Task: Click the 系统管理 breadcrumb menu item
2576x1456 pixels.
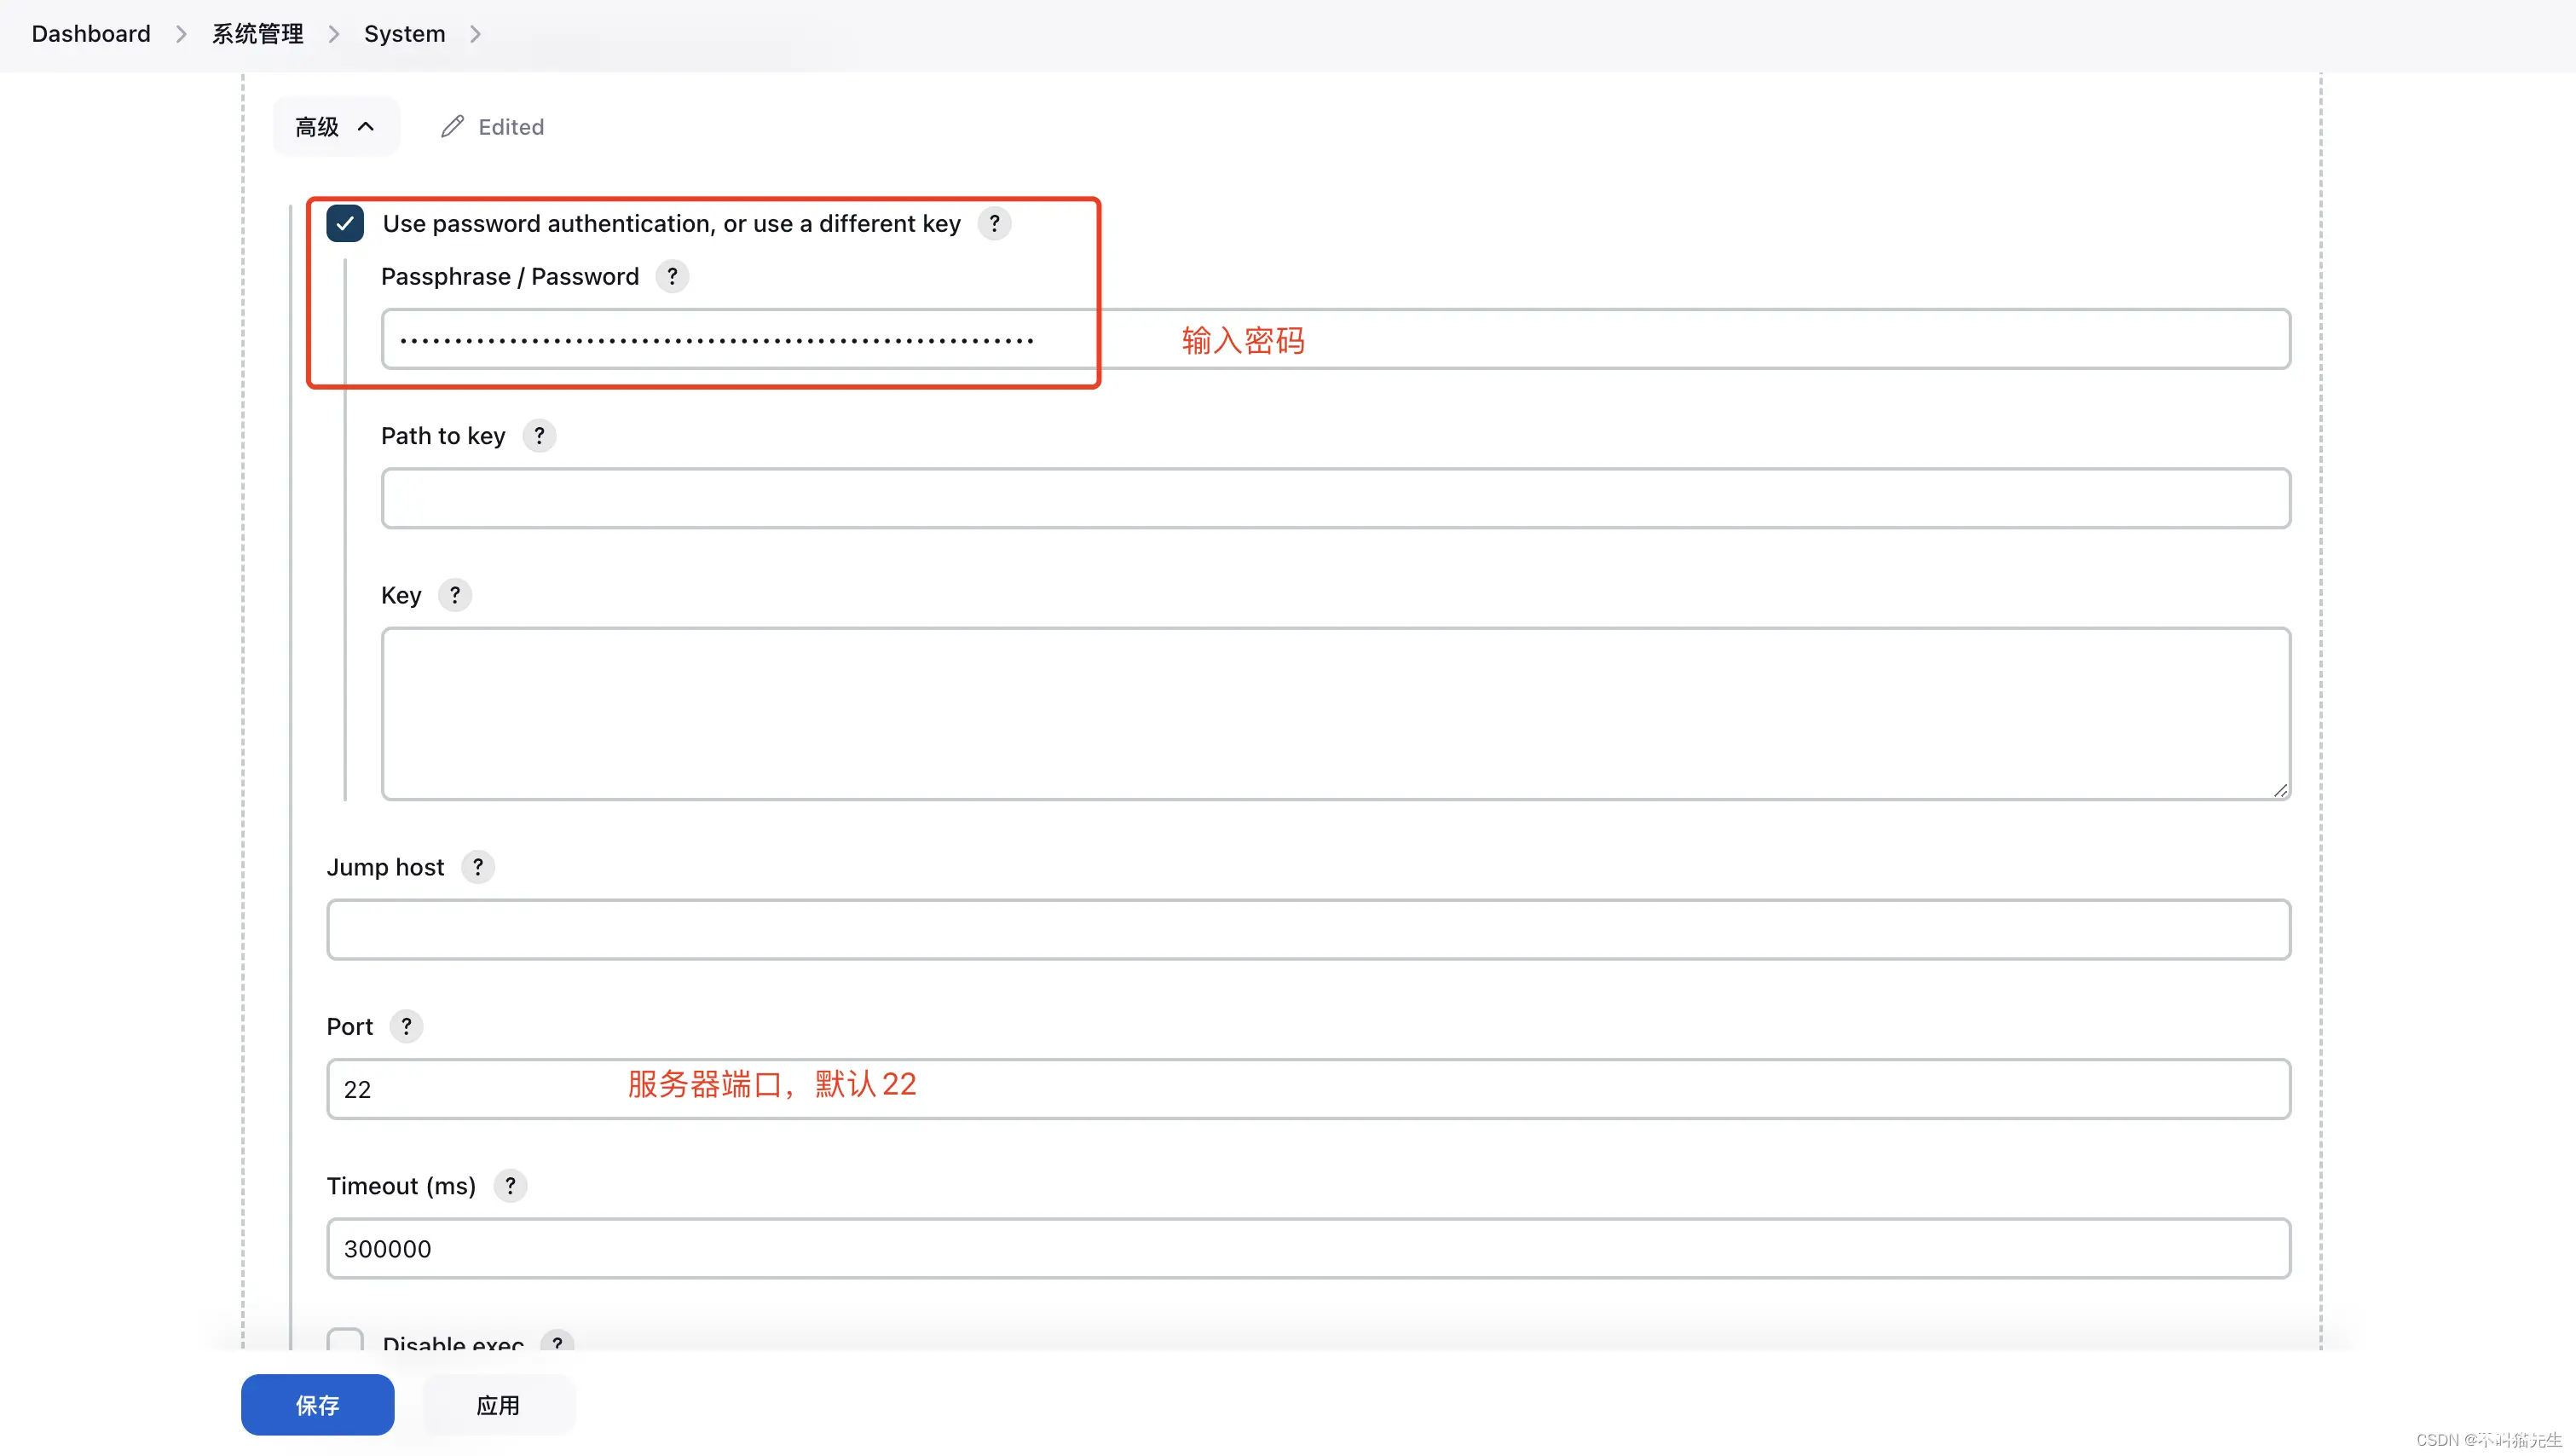Action: coord(257,33)
